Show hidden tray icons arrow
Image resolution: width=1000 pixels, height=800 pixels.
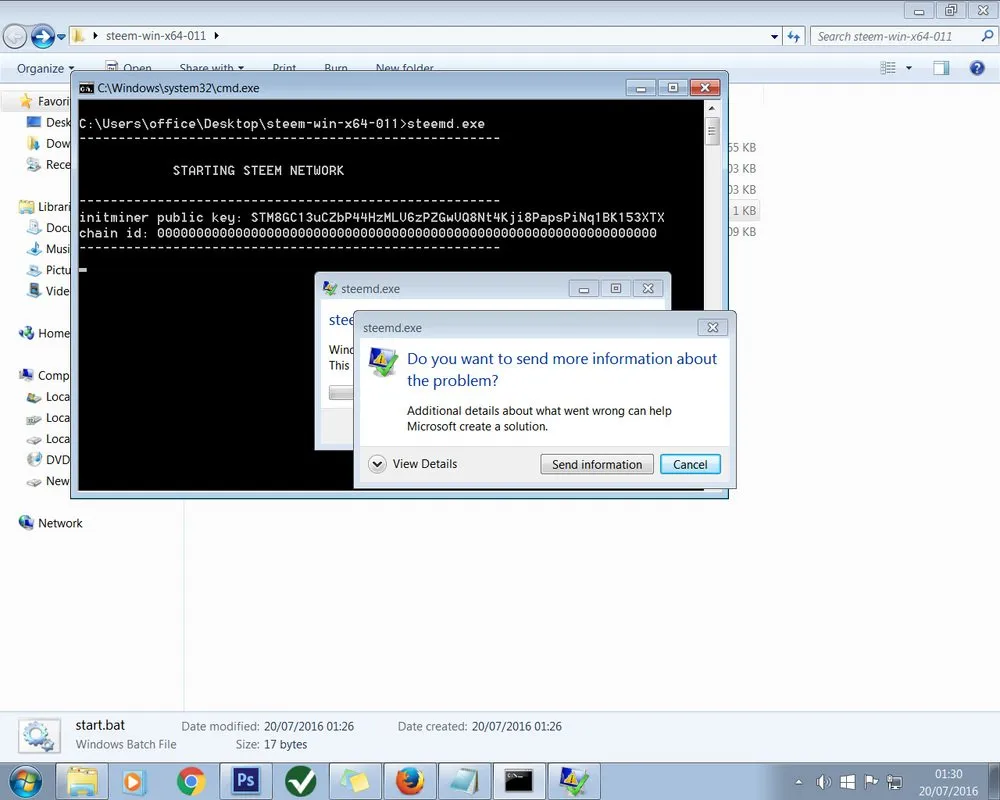coord(798,781)
